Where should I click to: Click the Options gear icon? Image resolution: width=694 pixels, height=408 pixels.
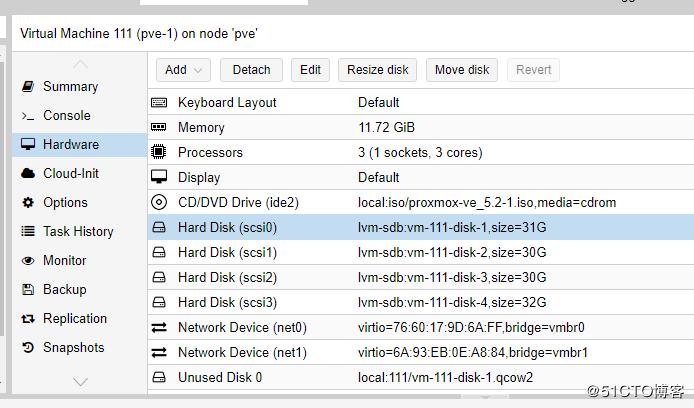[x=28, y=202]
